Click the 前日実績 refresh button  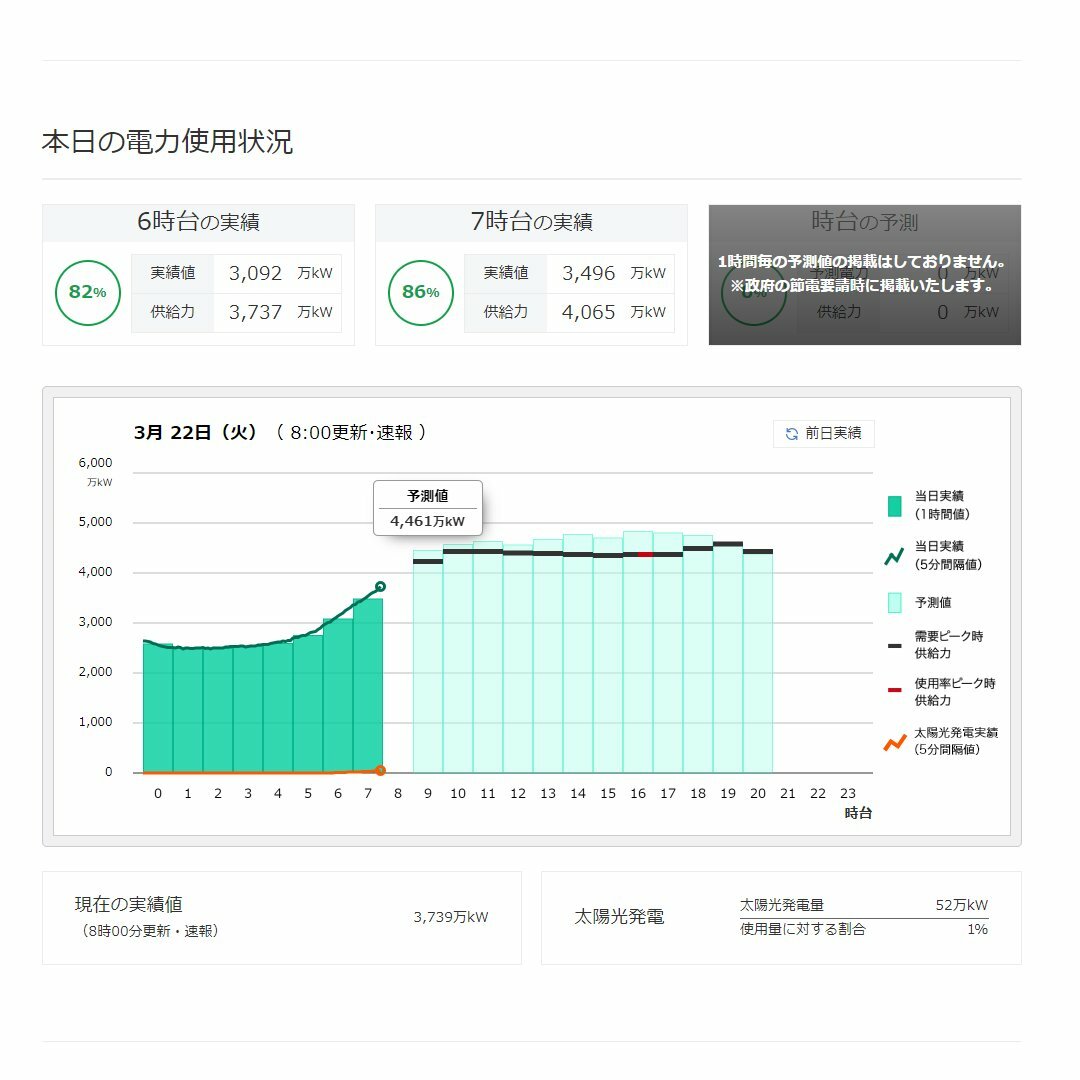823,433
